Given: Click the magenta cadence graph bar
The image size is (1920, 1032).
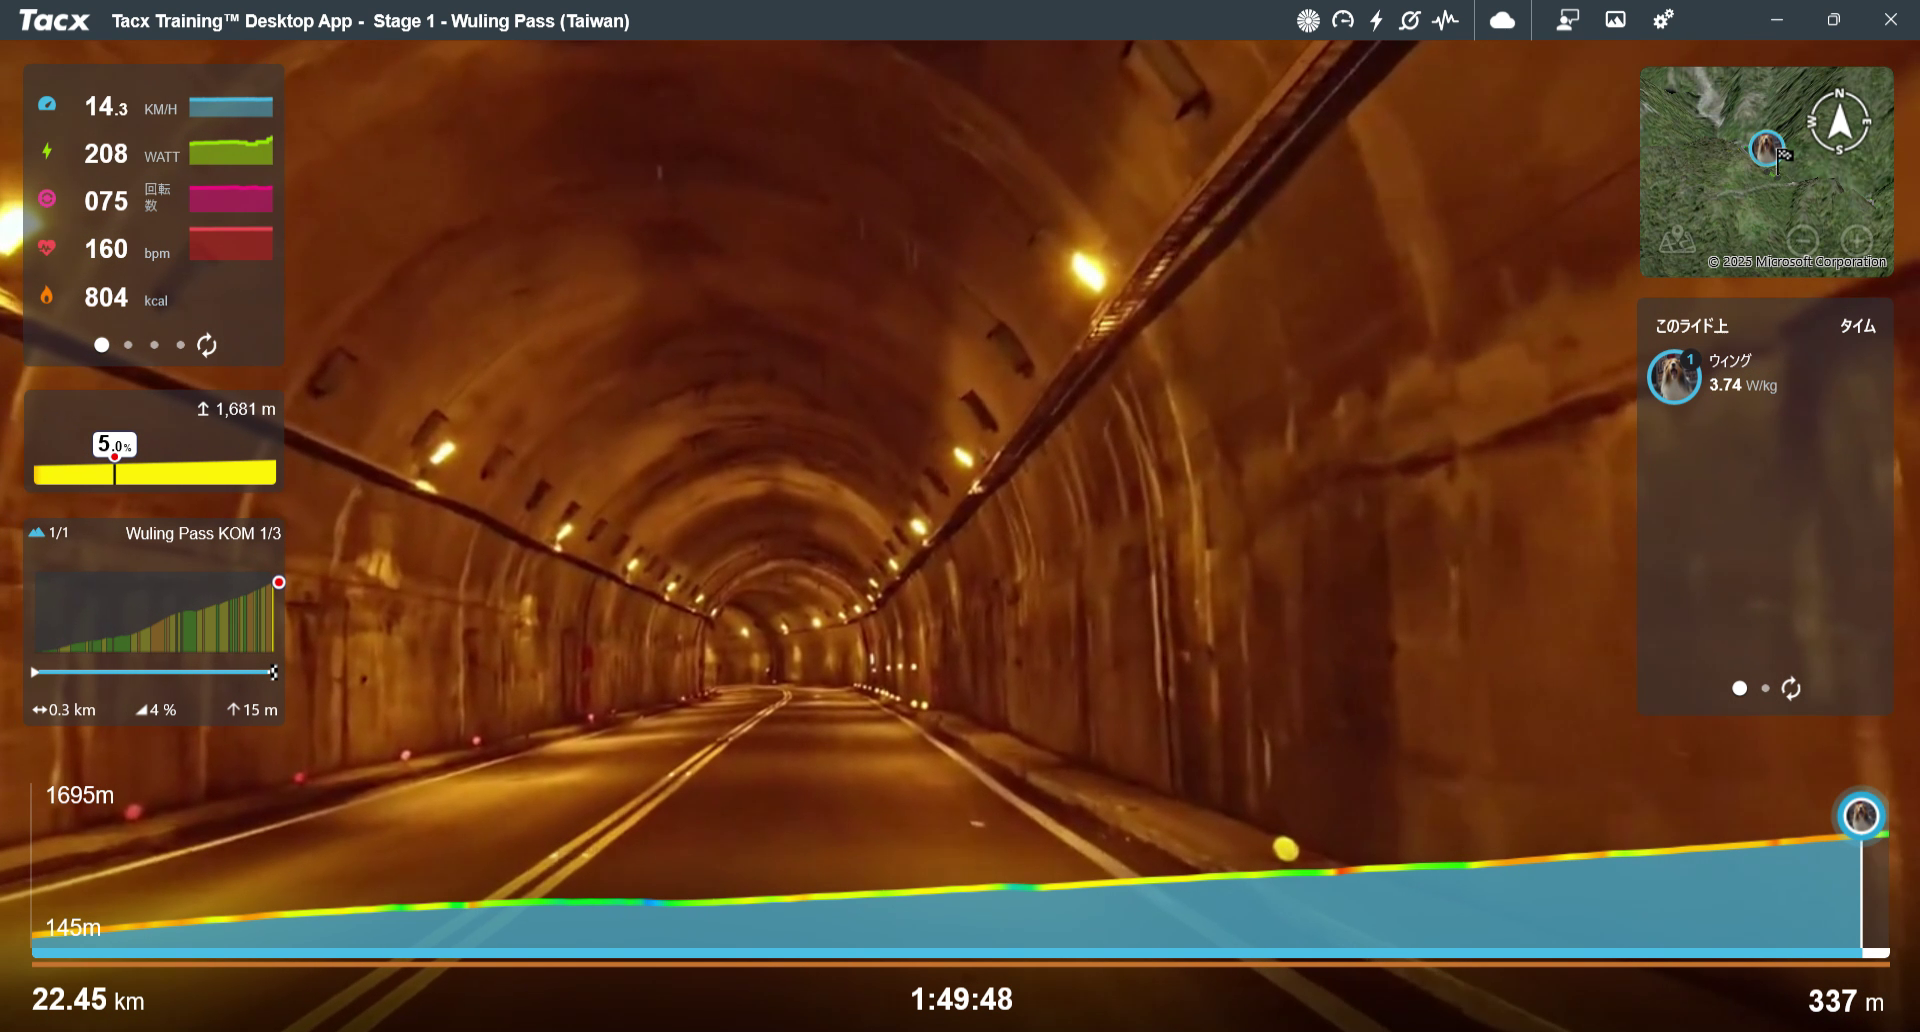Looking at the screenshot, I should pos(231,198).
